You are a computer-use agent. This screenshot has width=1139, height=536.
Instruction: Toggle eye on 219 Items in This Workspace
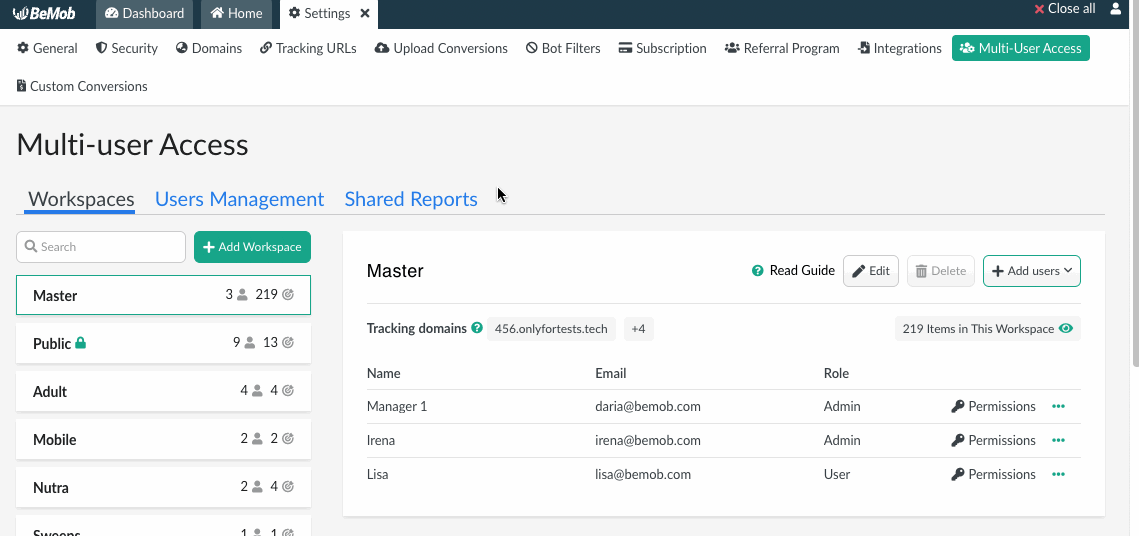(1066, 329)
